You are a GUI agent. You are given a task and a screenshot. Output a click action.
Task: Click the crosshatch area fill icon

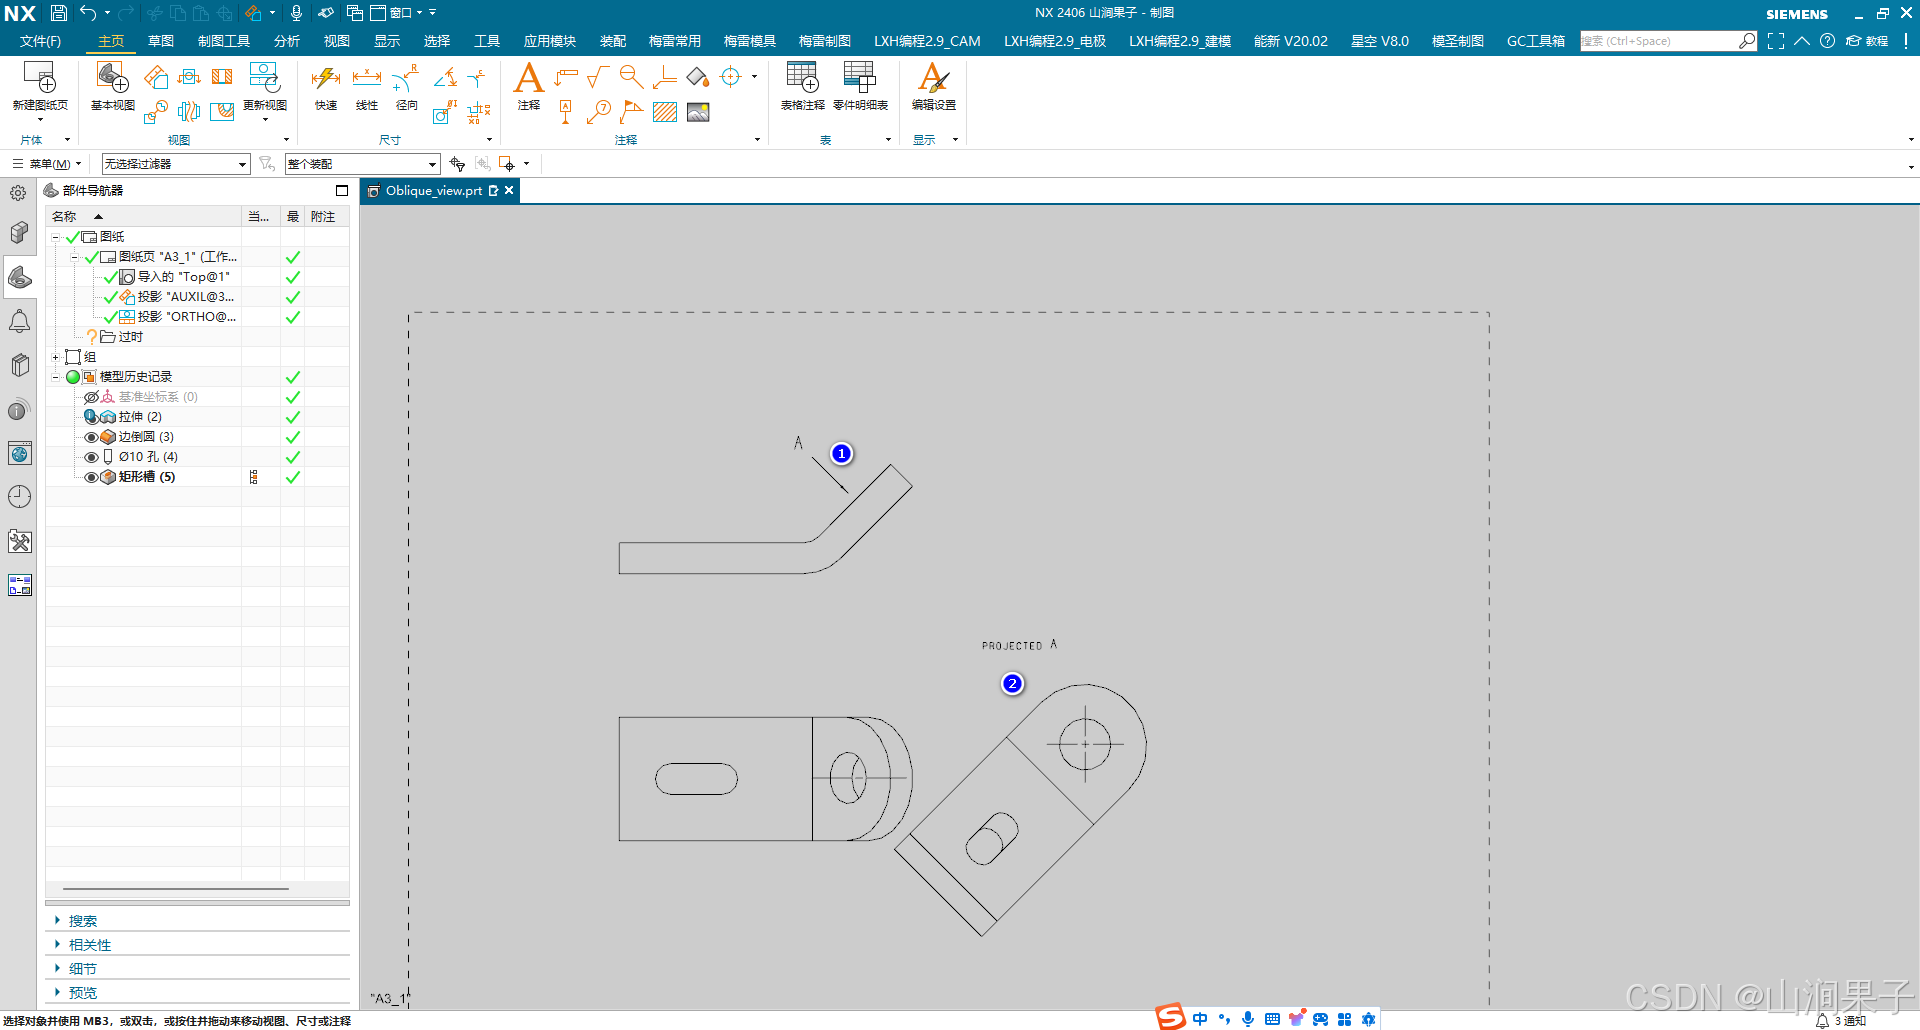pos(665,112)
